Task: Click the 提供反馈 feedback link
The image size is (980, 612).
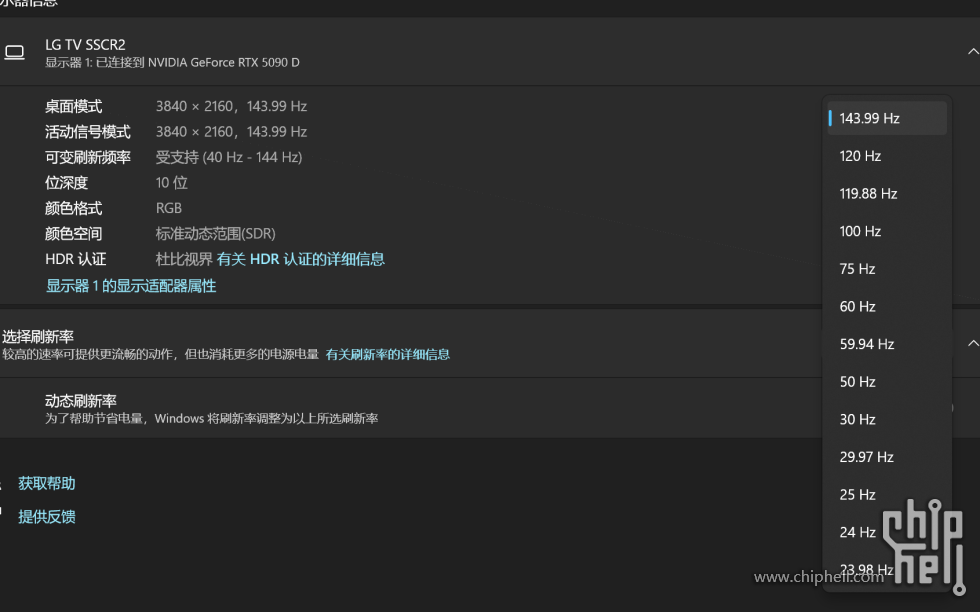Action: tap(47, 517)
